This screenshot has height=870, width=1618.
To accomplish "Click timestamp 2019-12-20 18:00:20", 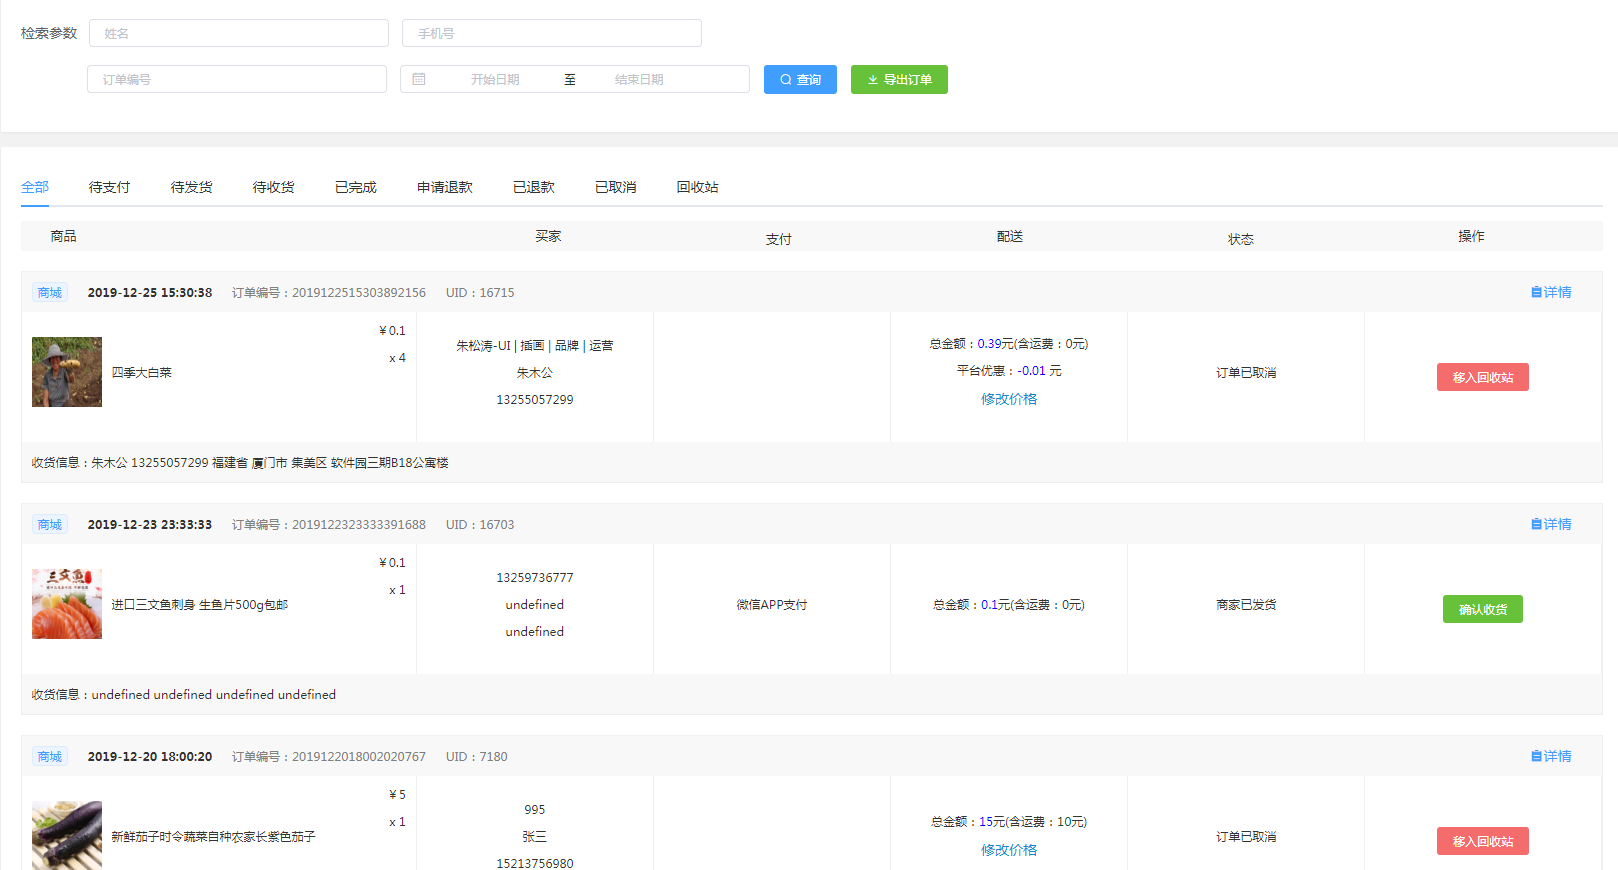I will click(x=150, y=756).
